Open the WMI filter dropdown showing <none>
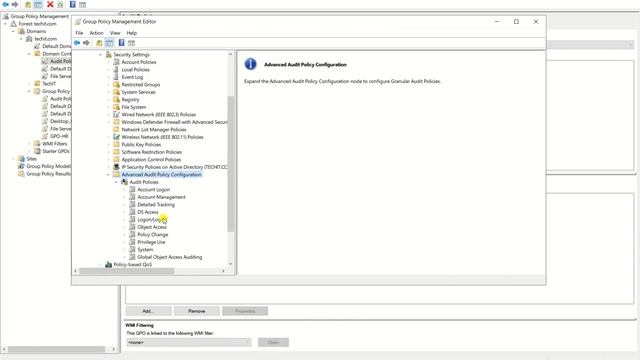The height and width of the screenshot is (360, 640). pos(189,342)
